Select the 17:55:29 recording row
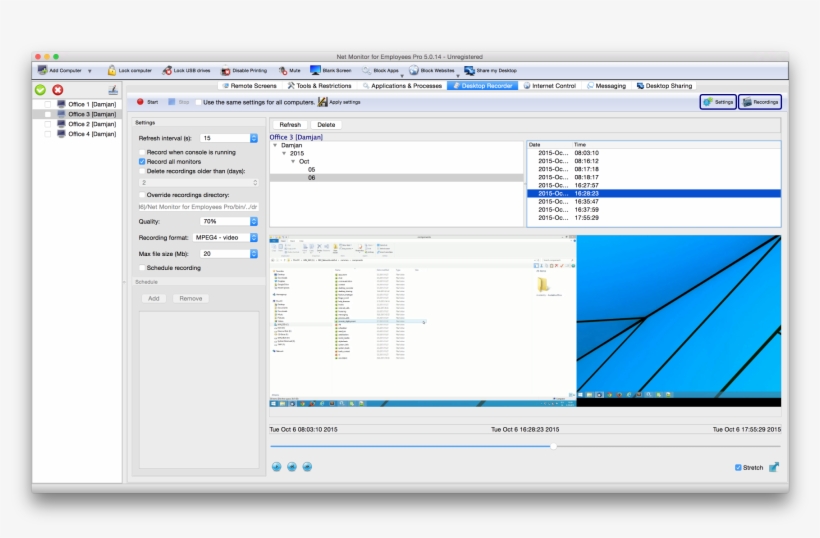820x538 pixels. click(654, 218)
